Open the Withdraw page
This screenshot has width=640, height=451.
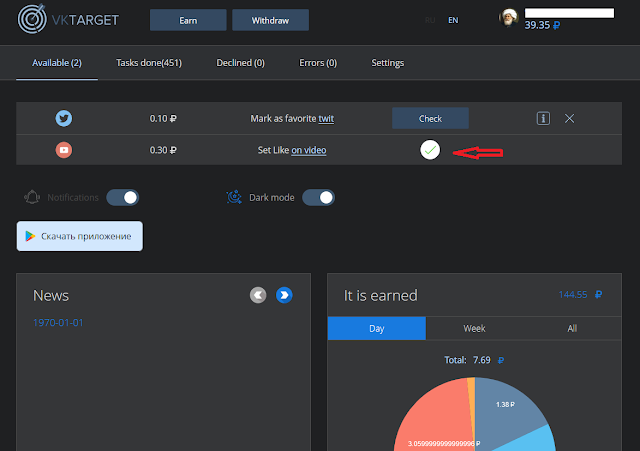(x=270, y=20)
